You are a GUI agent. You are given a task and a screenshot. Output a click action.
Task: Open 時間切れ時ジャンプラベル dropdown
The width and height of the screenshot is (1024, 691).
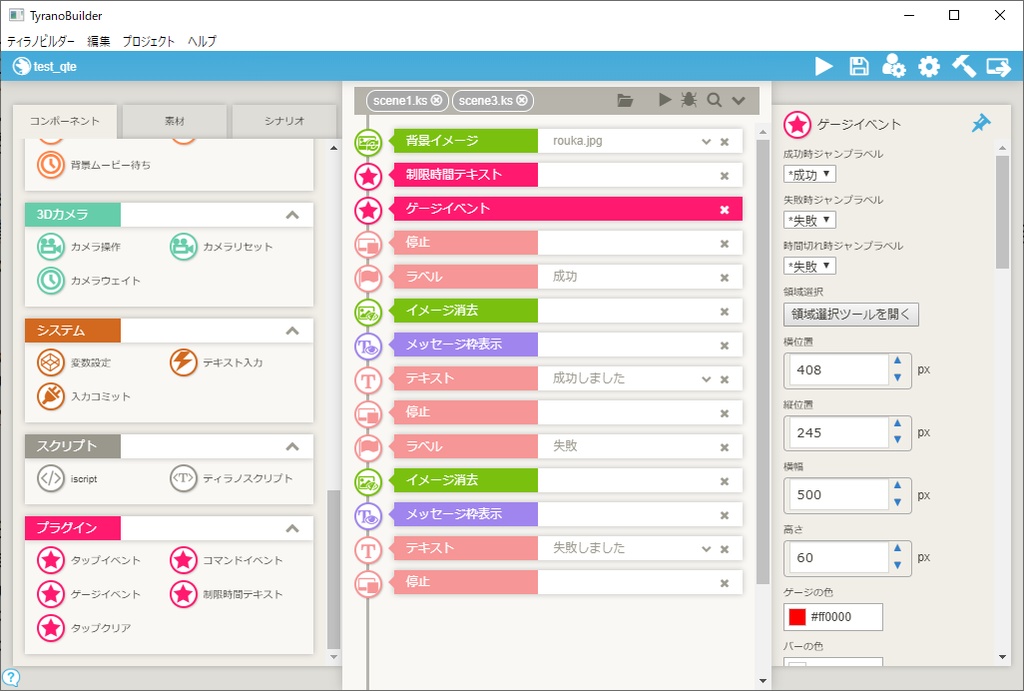point(809,266)
